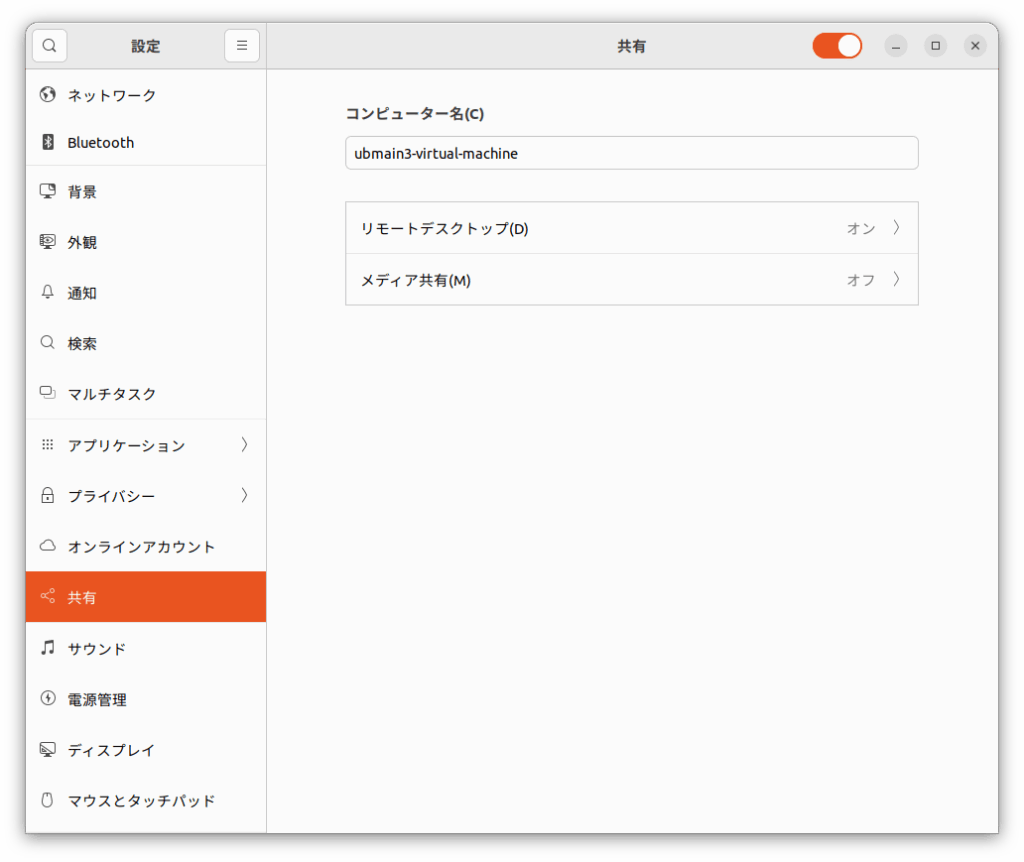The width and height of the screenshot is (1024, 862).
Task: Click the コンピューター名(C) label
Action: pyautogui.click(x=415, y=113)
